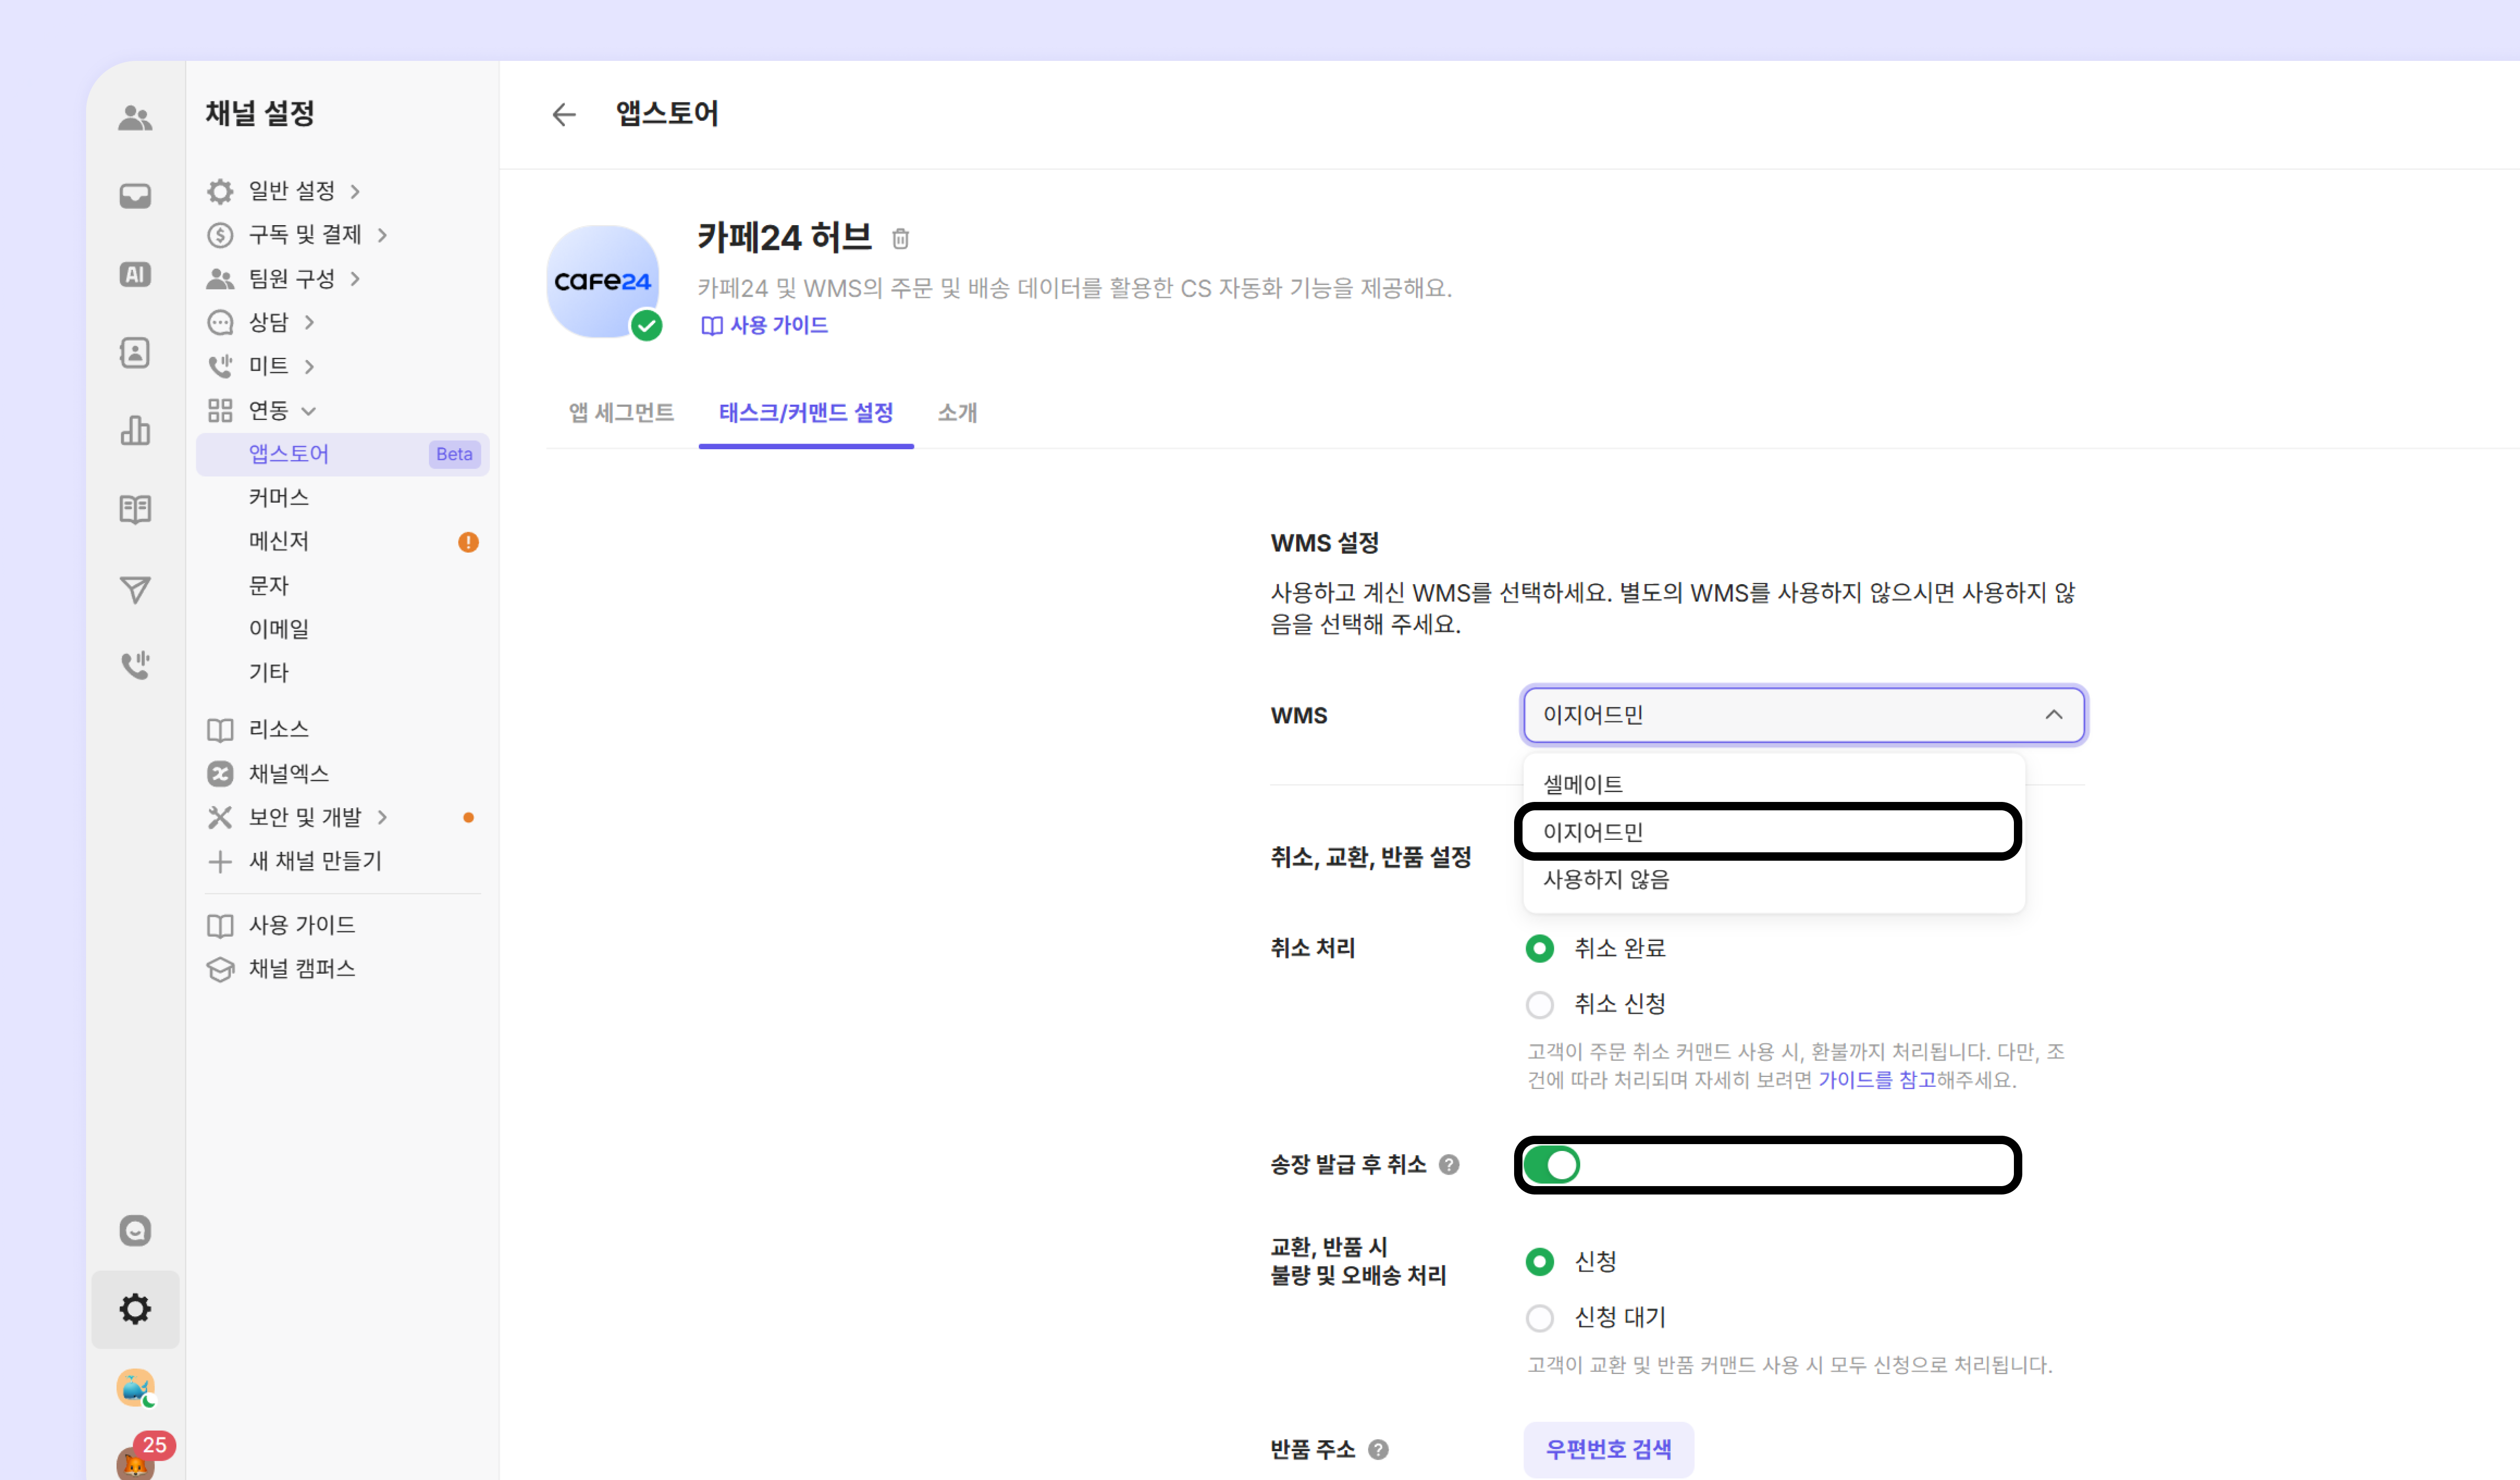Open the 사용 가이드 link under 카페24 허브
Screen dimensions: 2520x1480
click(x=766, y=325)
